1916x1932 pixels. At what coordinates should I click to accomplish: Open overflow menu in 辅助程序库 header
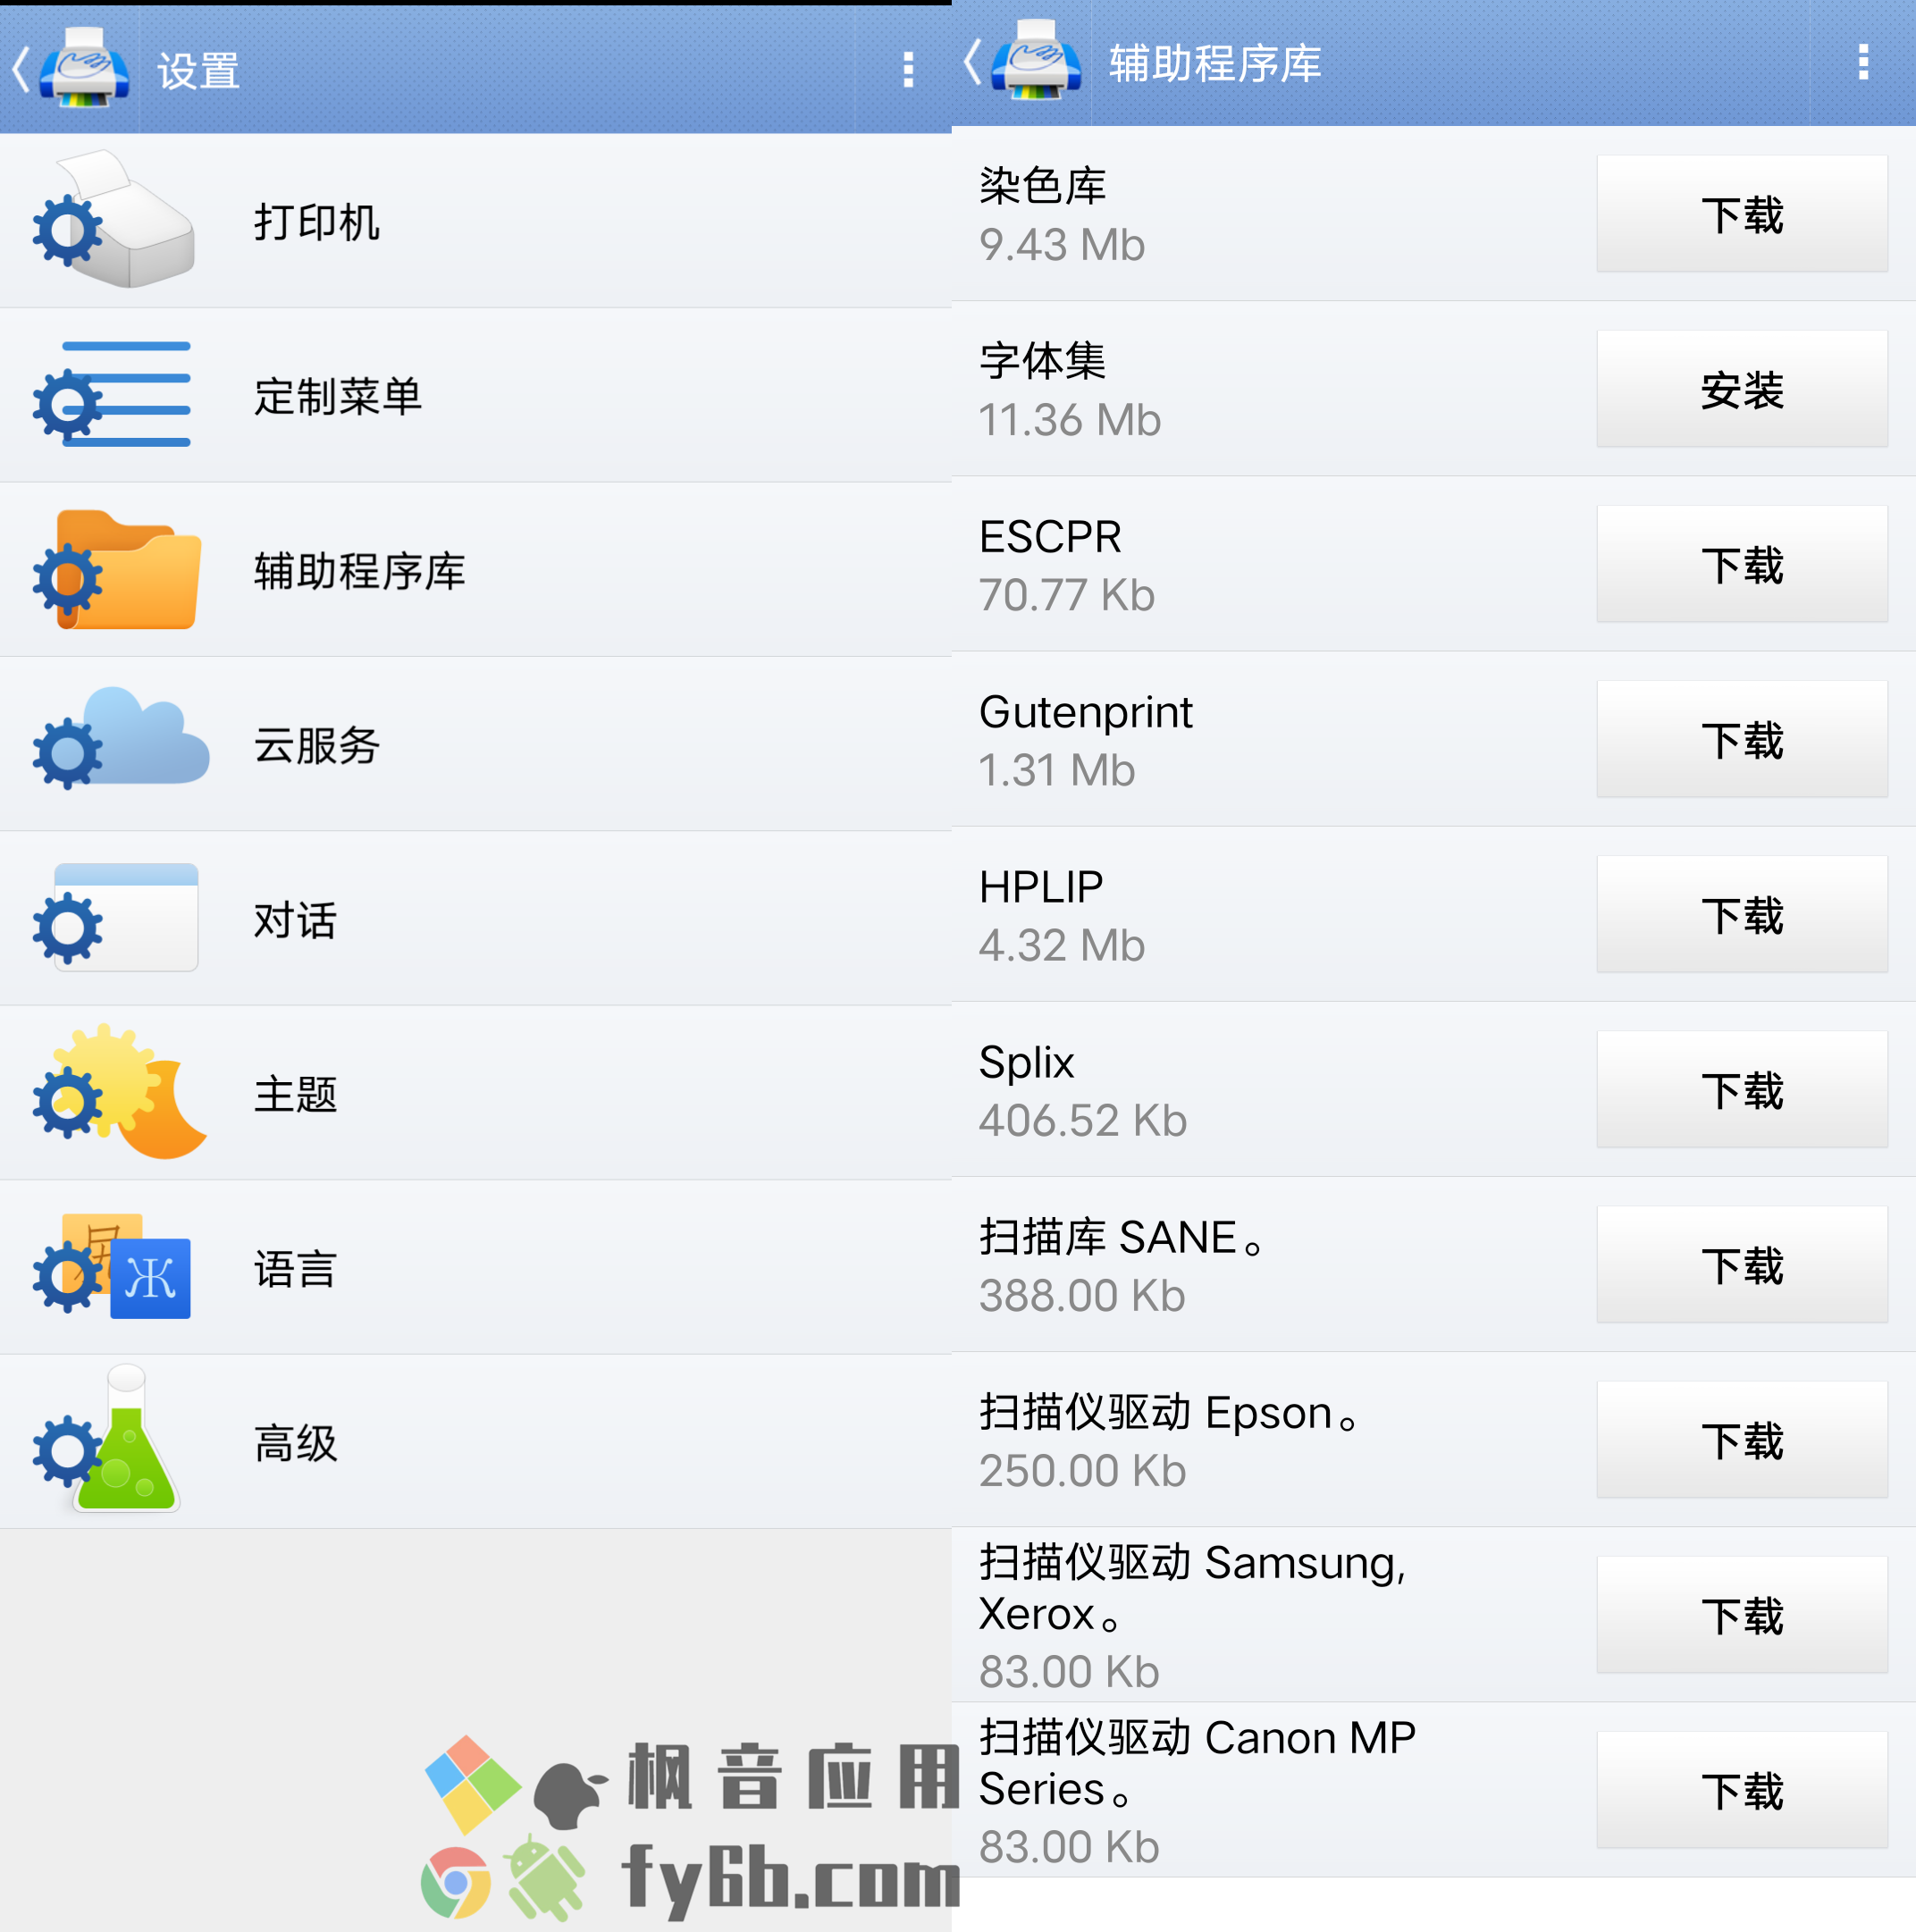pos(1862,62)
